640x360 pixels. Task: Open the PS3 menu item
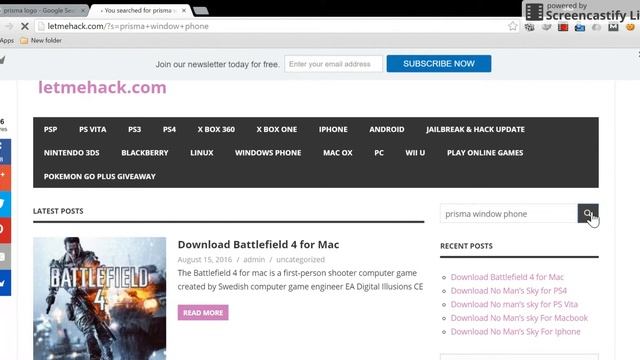(x=134, y=129)
